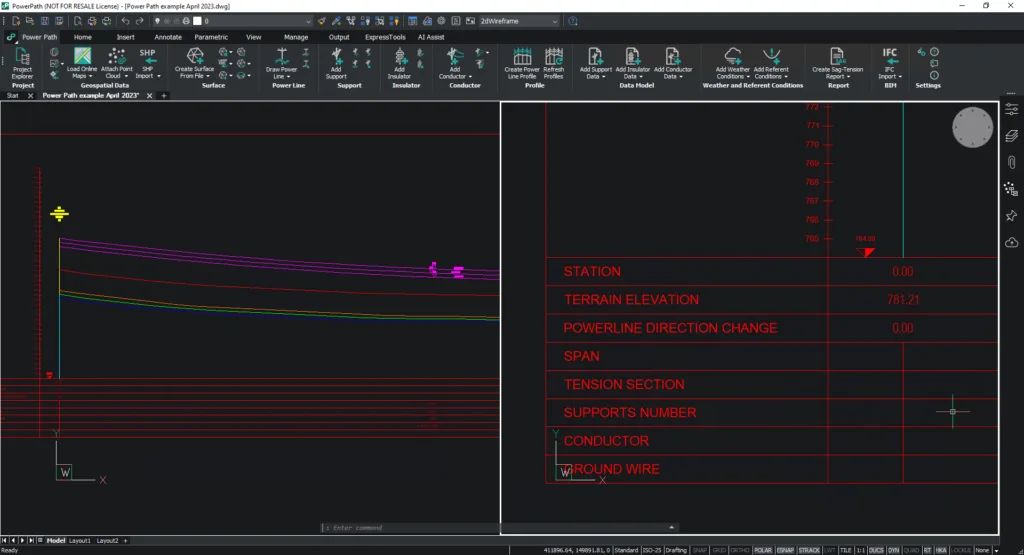Click the Add Support icon
Image resolution: width=1024 pixels, height=555 pixels.
coord(336,56)
